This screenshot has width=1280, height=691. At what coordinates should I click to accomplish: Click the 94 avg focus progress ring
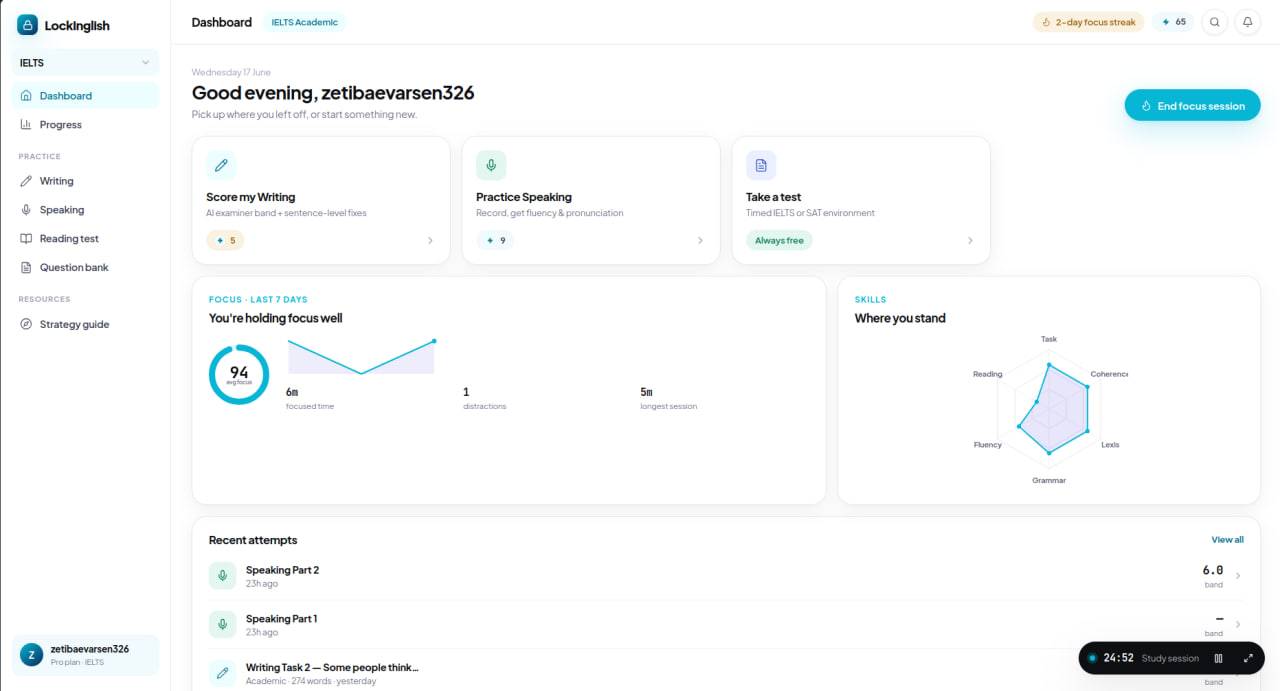pyautogui.click(x=239, y=375)
